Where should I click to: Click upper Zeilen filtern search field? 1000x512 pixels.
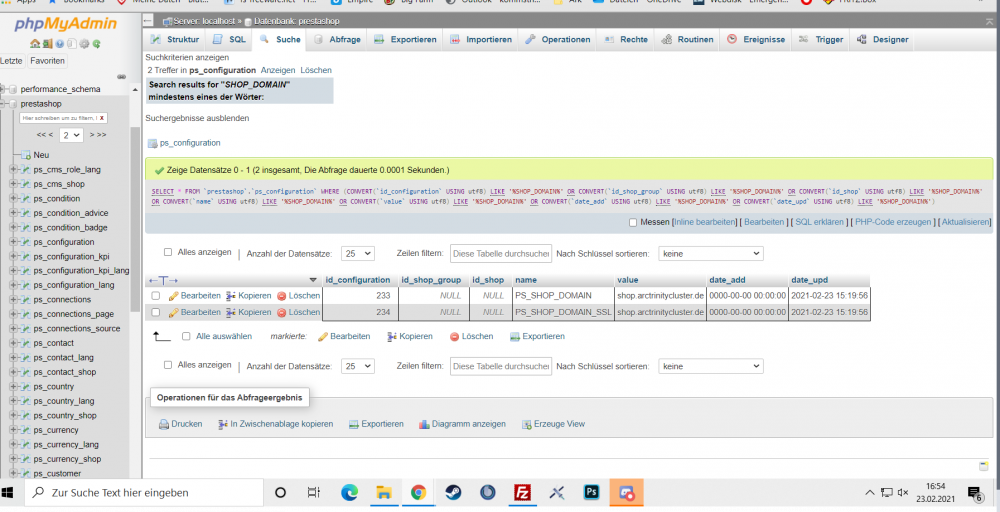click(501, 254)
